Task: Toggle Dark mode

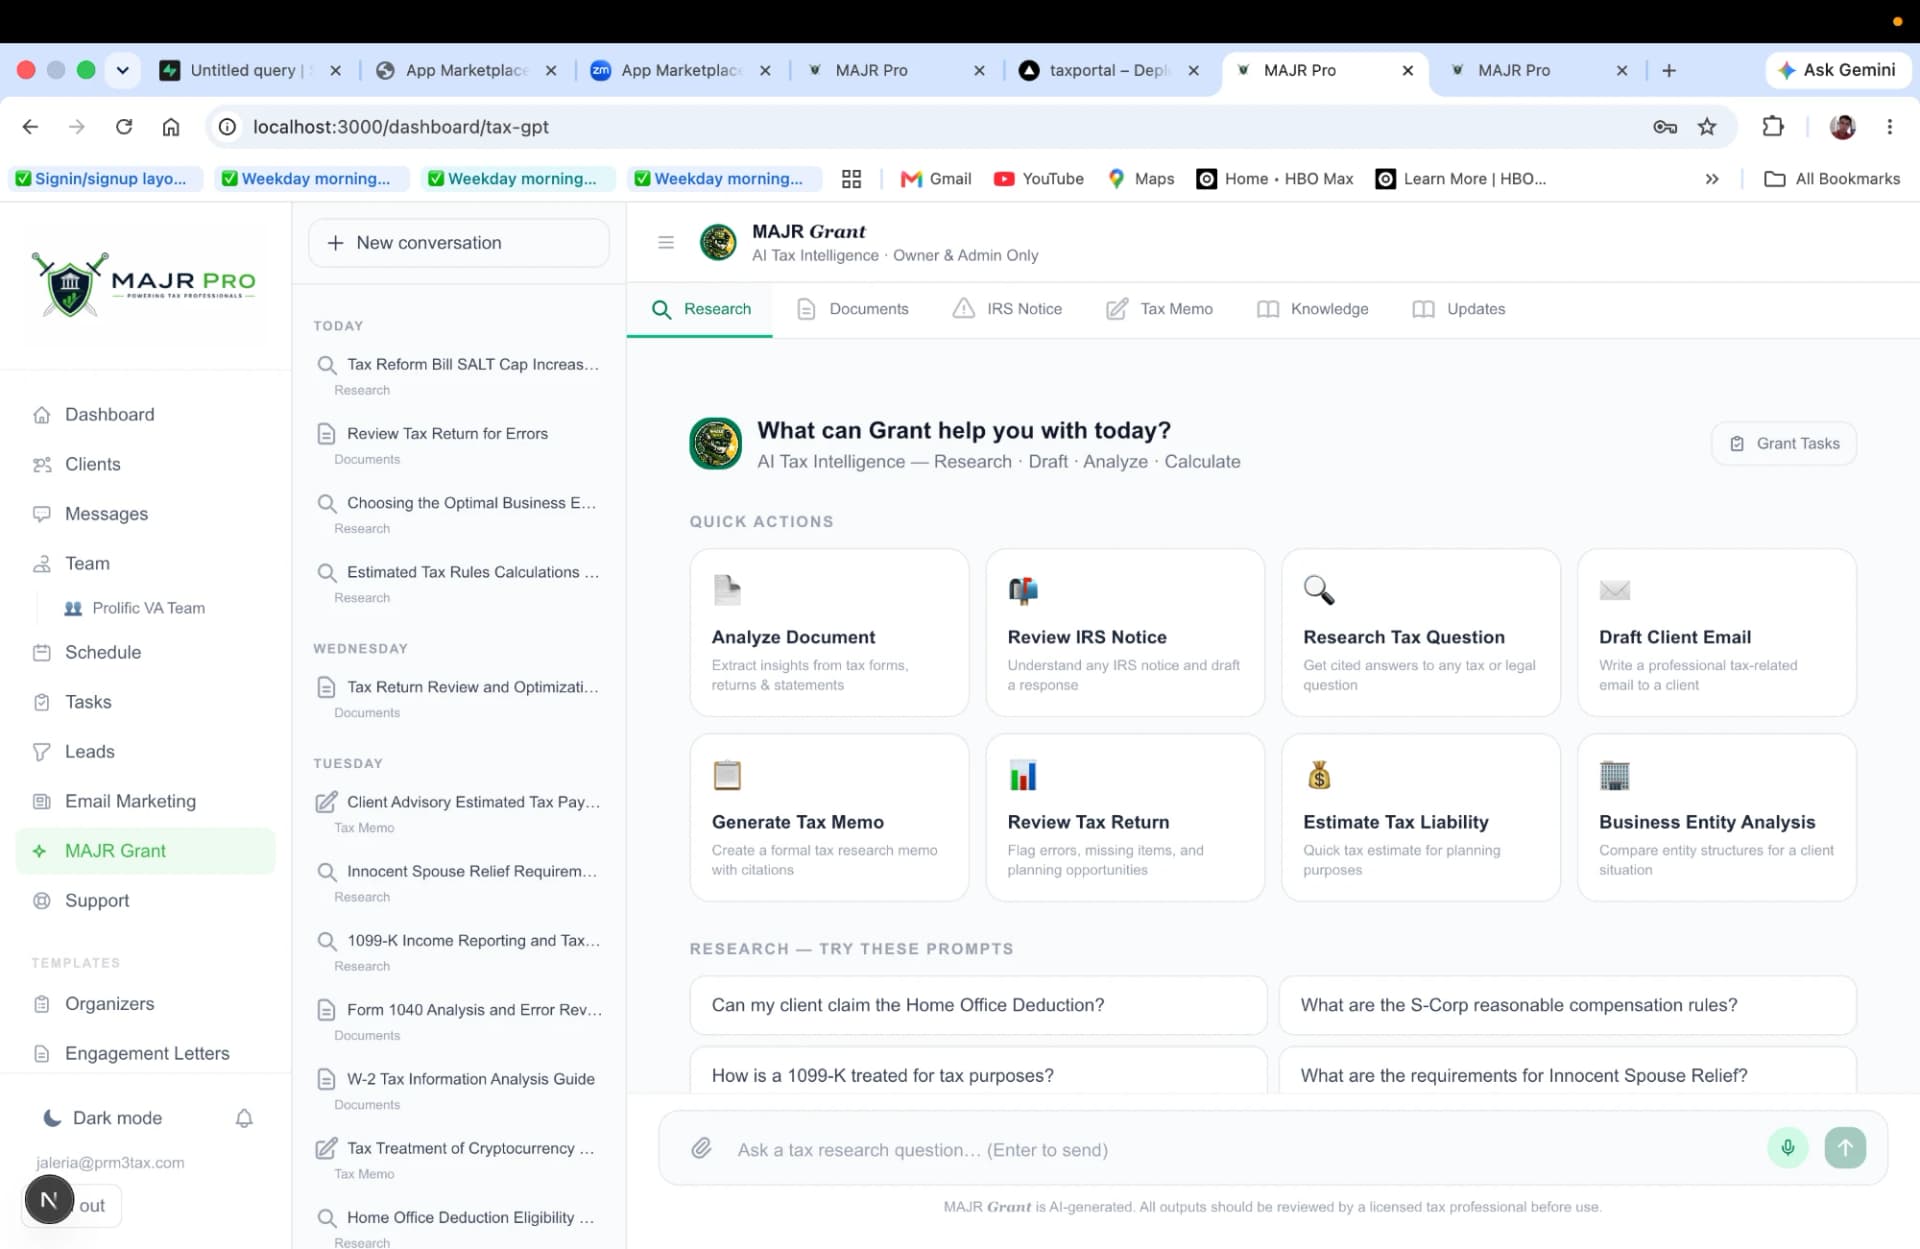Action: pos(102,1118)
